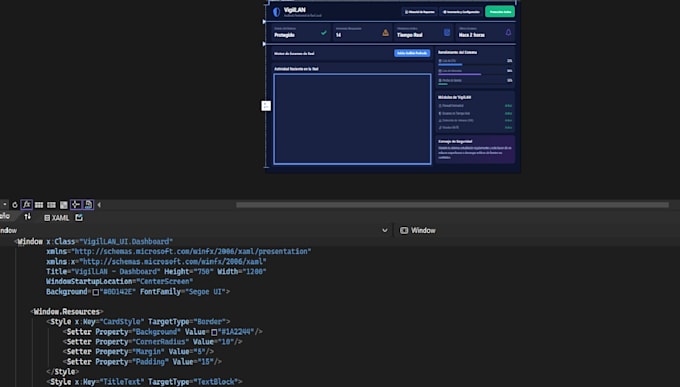The image size is (680, 387).
Task: Click the upper row handle arrow on designer left edge
Action: pos(264,21)
